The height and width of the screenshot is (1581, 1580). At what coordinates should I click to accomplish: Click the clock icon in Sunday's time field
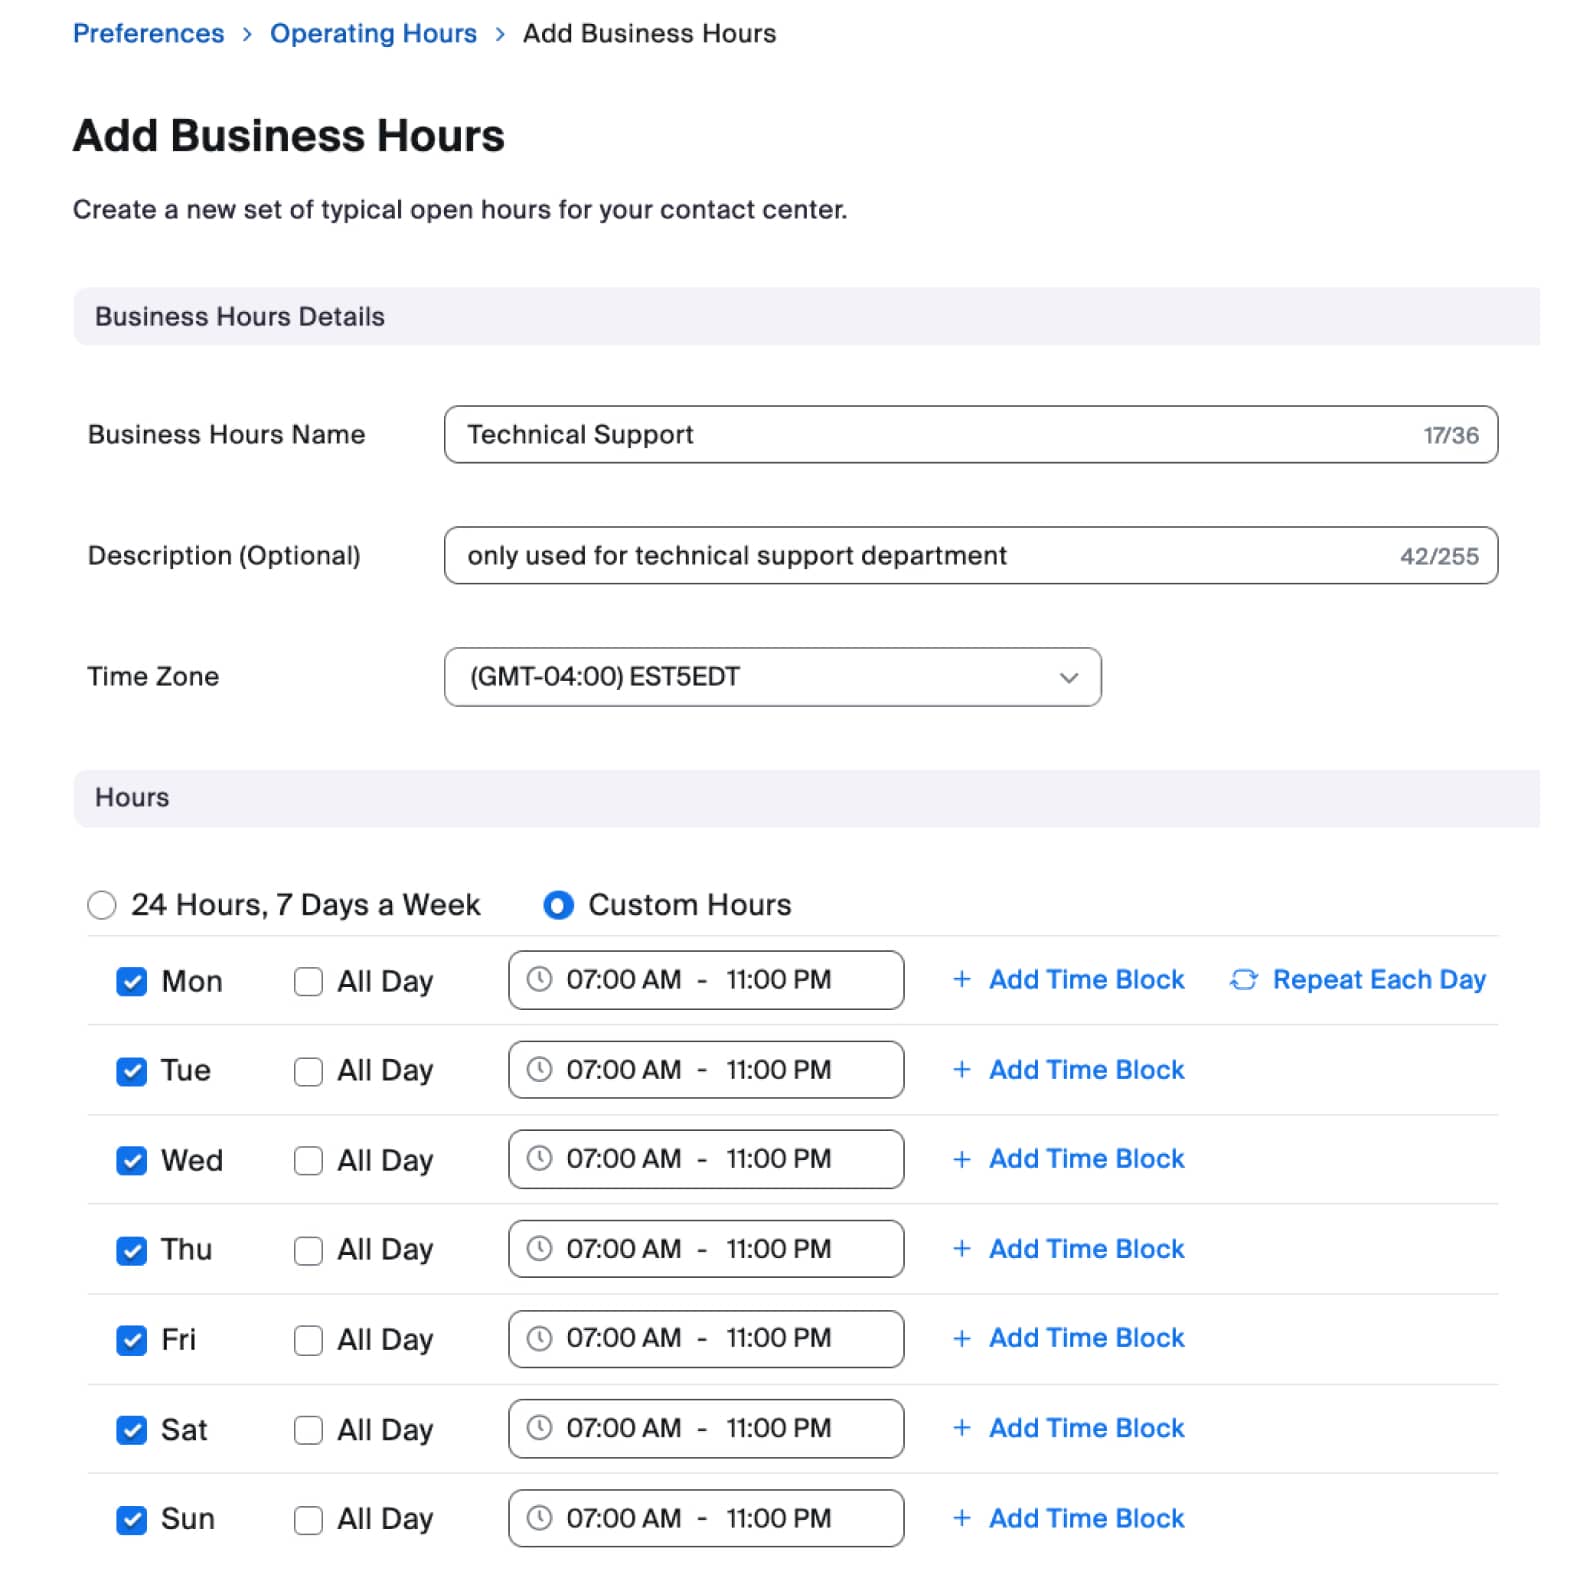coord(539,1518)
